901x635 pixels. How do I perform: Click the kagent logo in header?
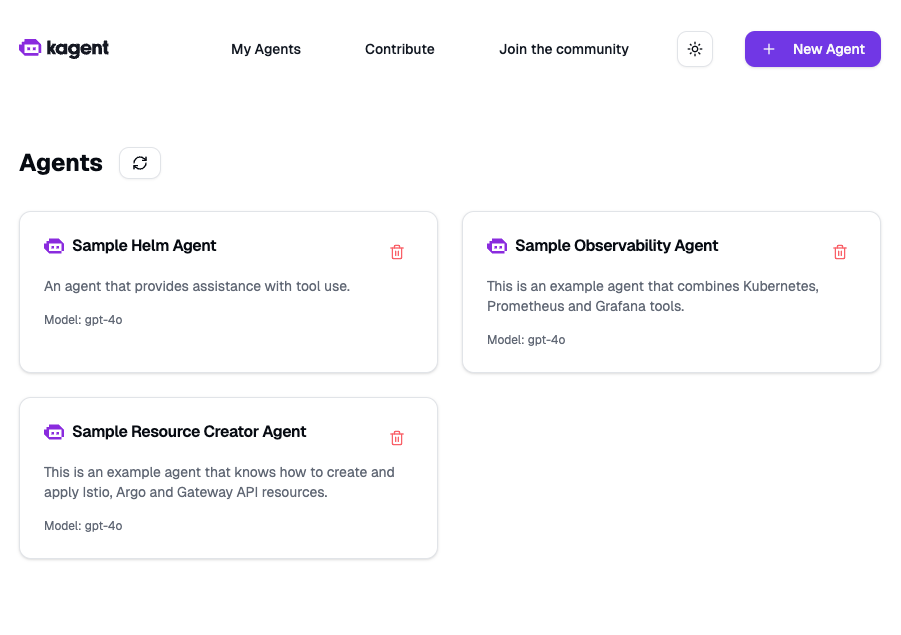[x=64, y=48]
